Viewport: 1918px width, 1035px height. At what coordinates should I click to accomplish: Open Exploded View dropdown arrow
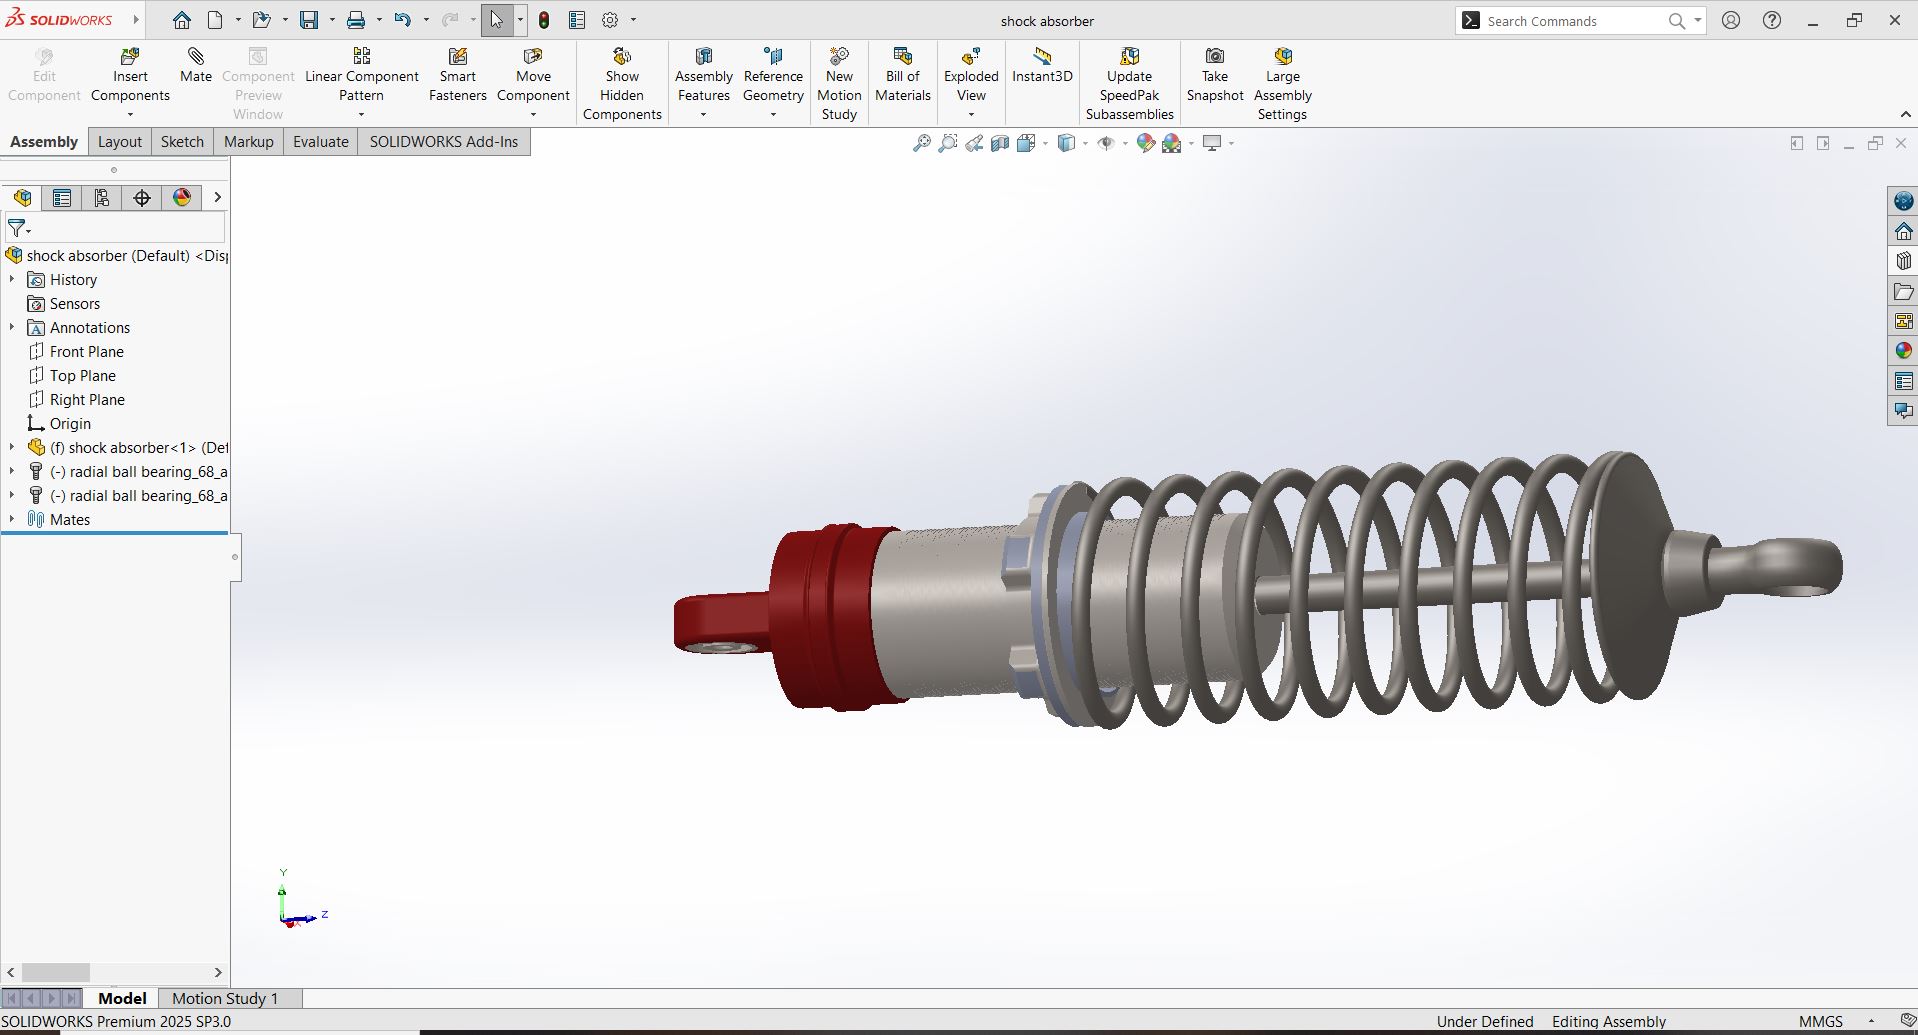pyautogui.click(x=971, y=114)
